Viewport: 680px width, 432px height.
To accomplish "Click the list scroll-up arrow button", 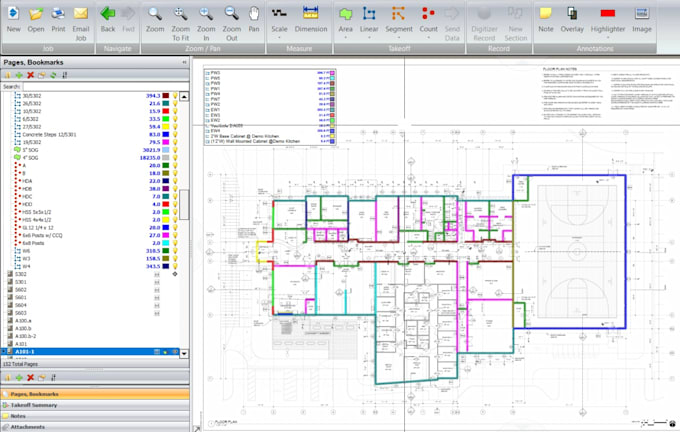I will click(184, 96).
